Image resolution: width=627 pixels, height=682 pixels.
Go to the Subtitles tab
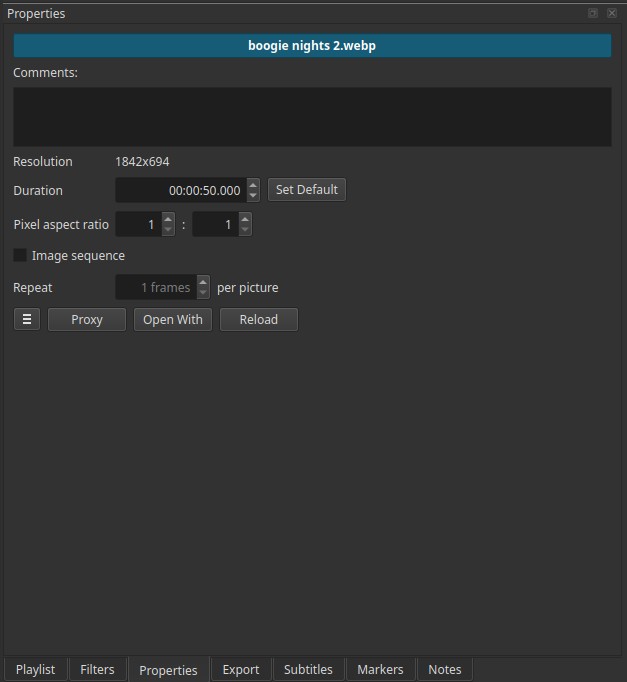(308, 670)
